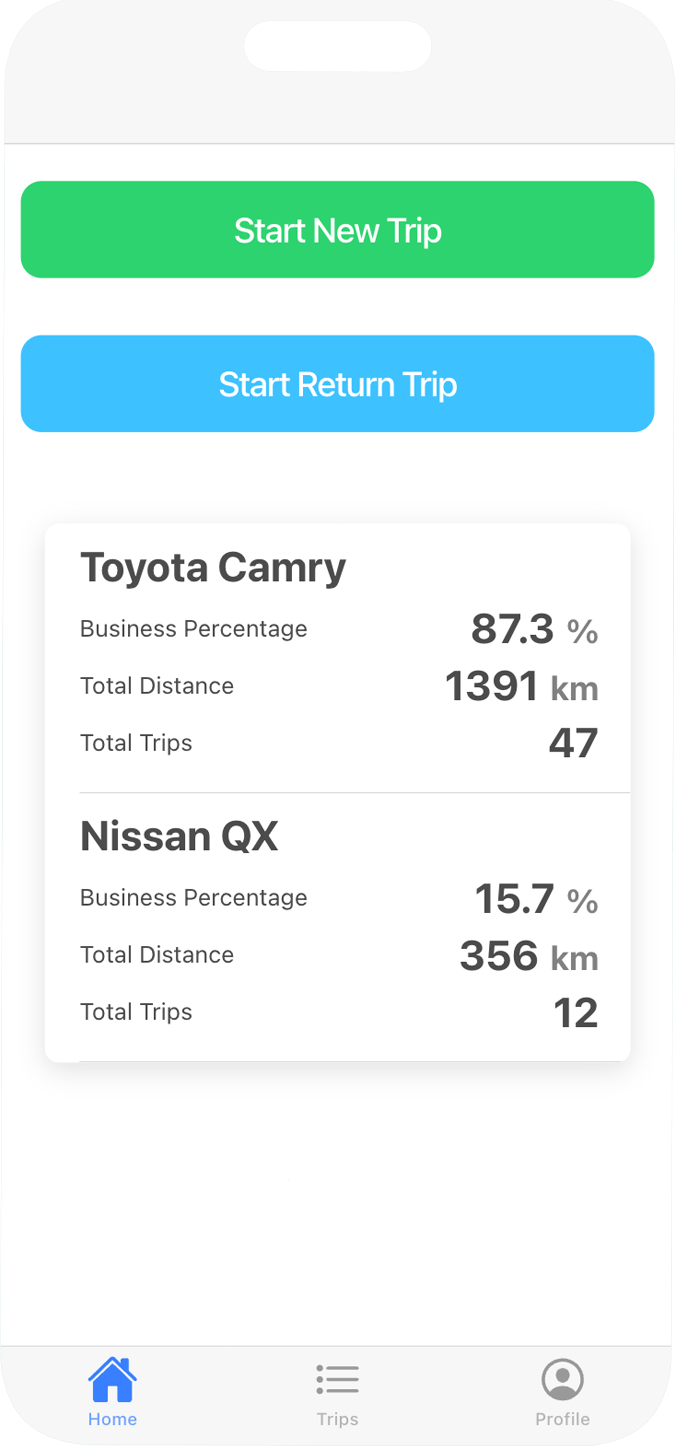Select Toyota Camry's Total Trips label
675x1450 pixels.
[x=136, y=743]
